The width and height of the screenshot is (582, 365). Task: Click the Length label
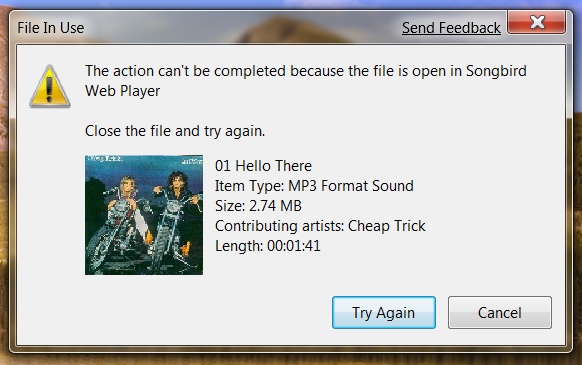[239, 246]
